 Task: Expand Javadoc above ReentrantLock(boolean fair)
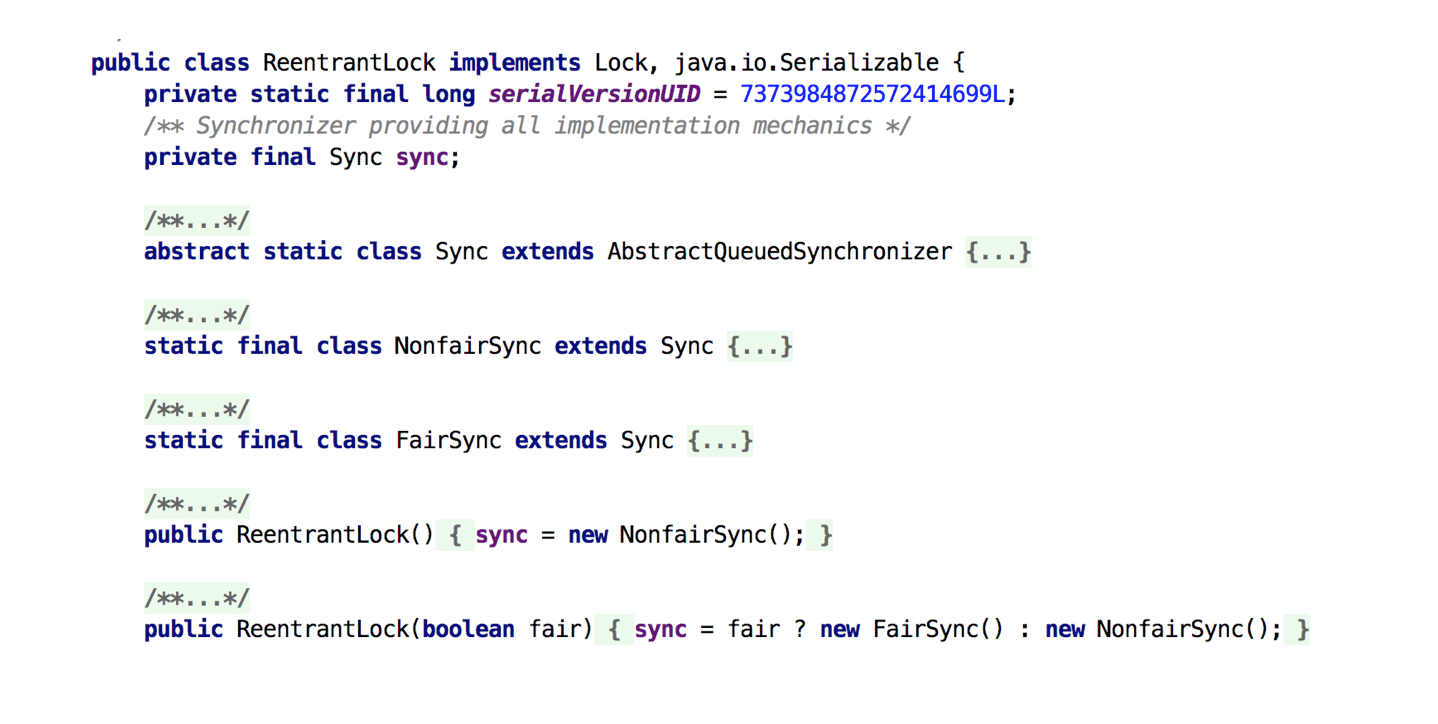click(x=196, y=597)
